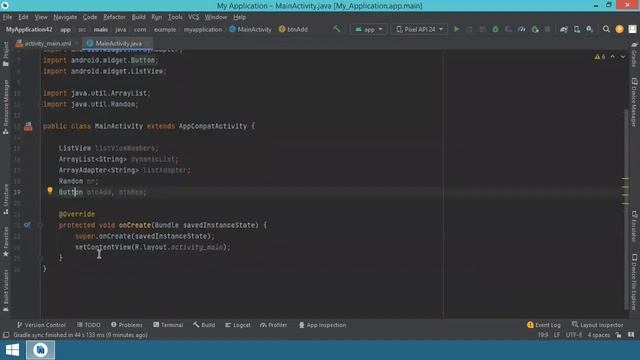Change line separator LF in status bar
The image size is (640, 360).
click(x=557, y=335)
